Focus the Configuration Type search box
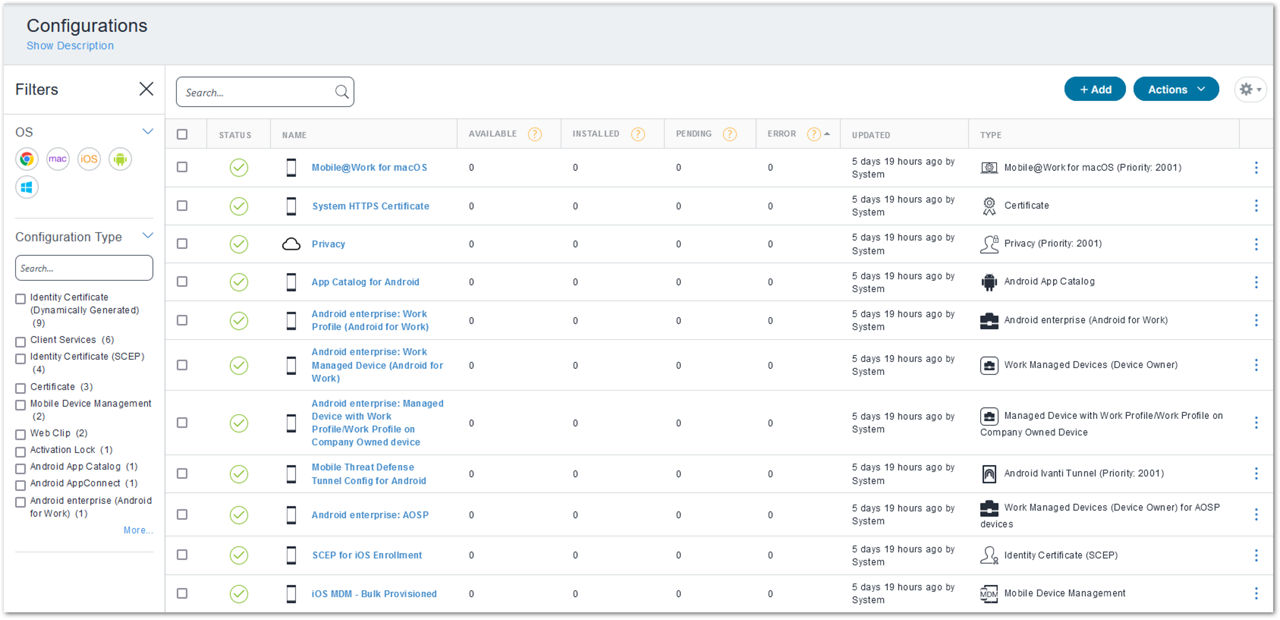Image resolution: width=1280 pixels, height=620 pixels. 84,268
